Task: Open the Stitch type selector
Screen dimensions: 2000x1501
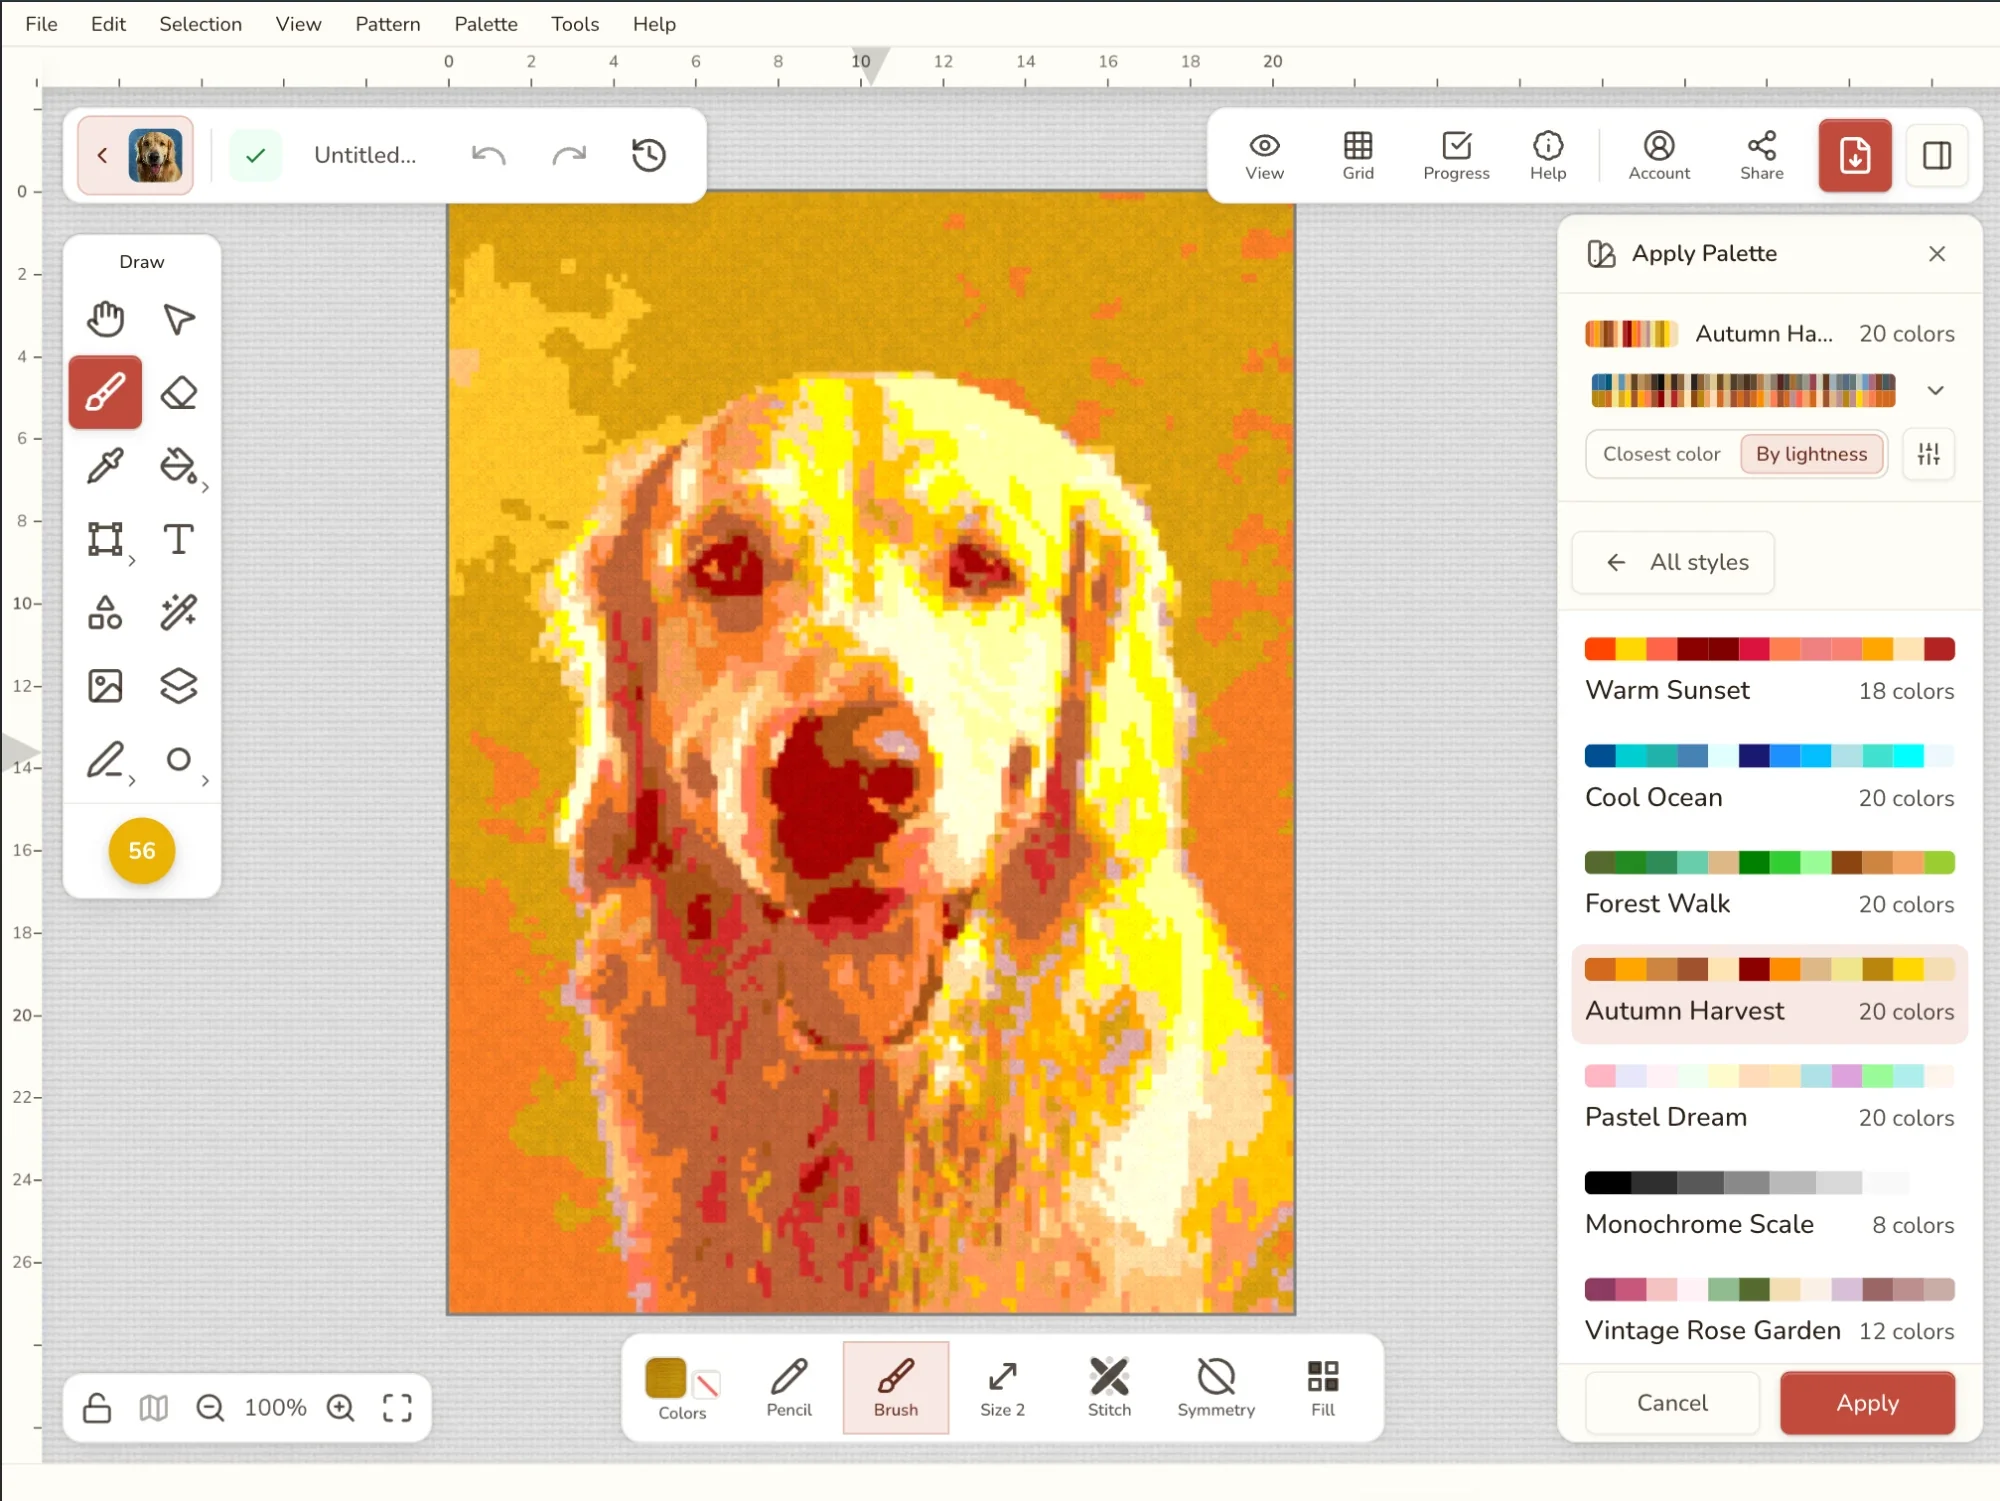Action: [x=1109, y=1388]
